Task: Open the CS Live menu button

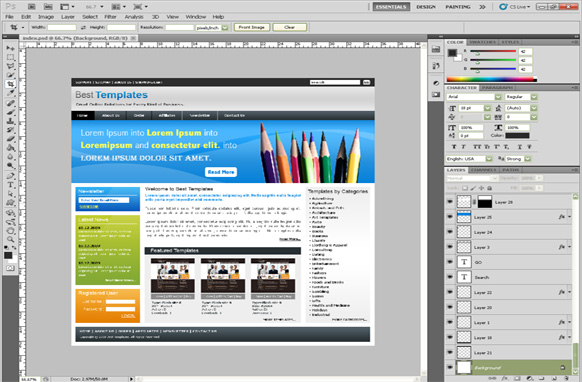Action: [515, 7]
